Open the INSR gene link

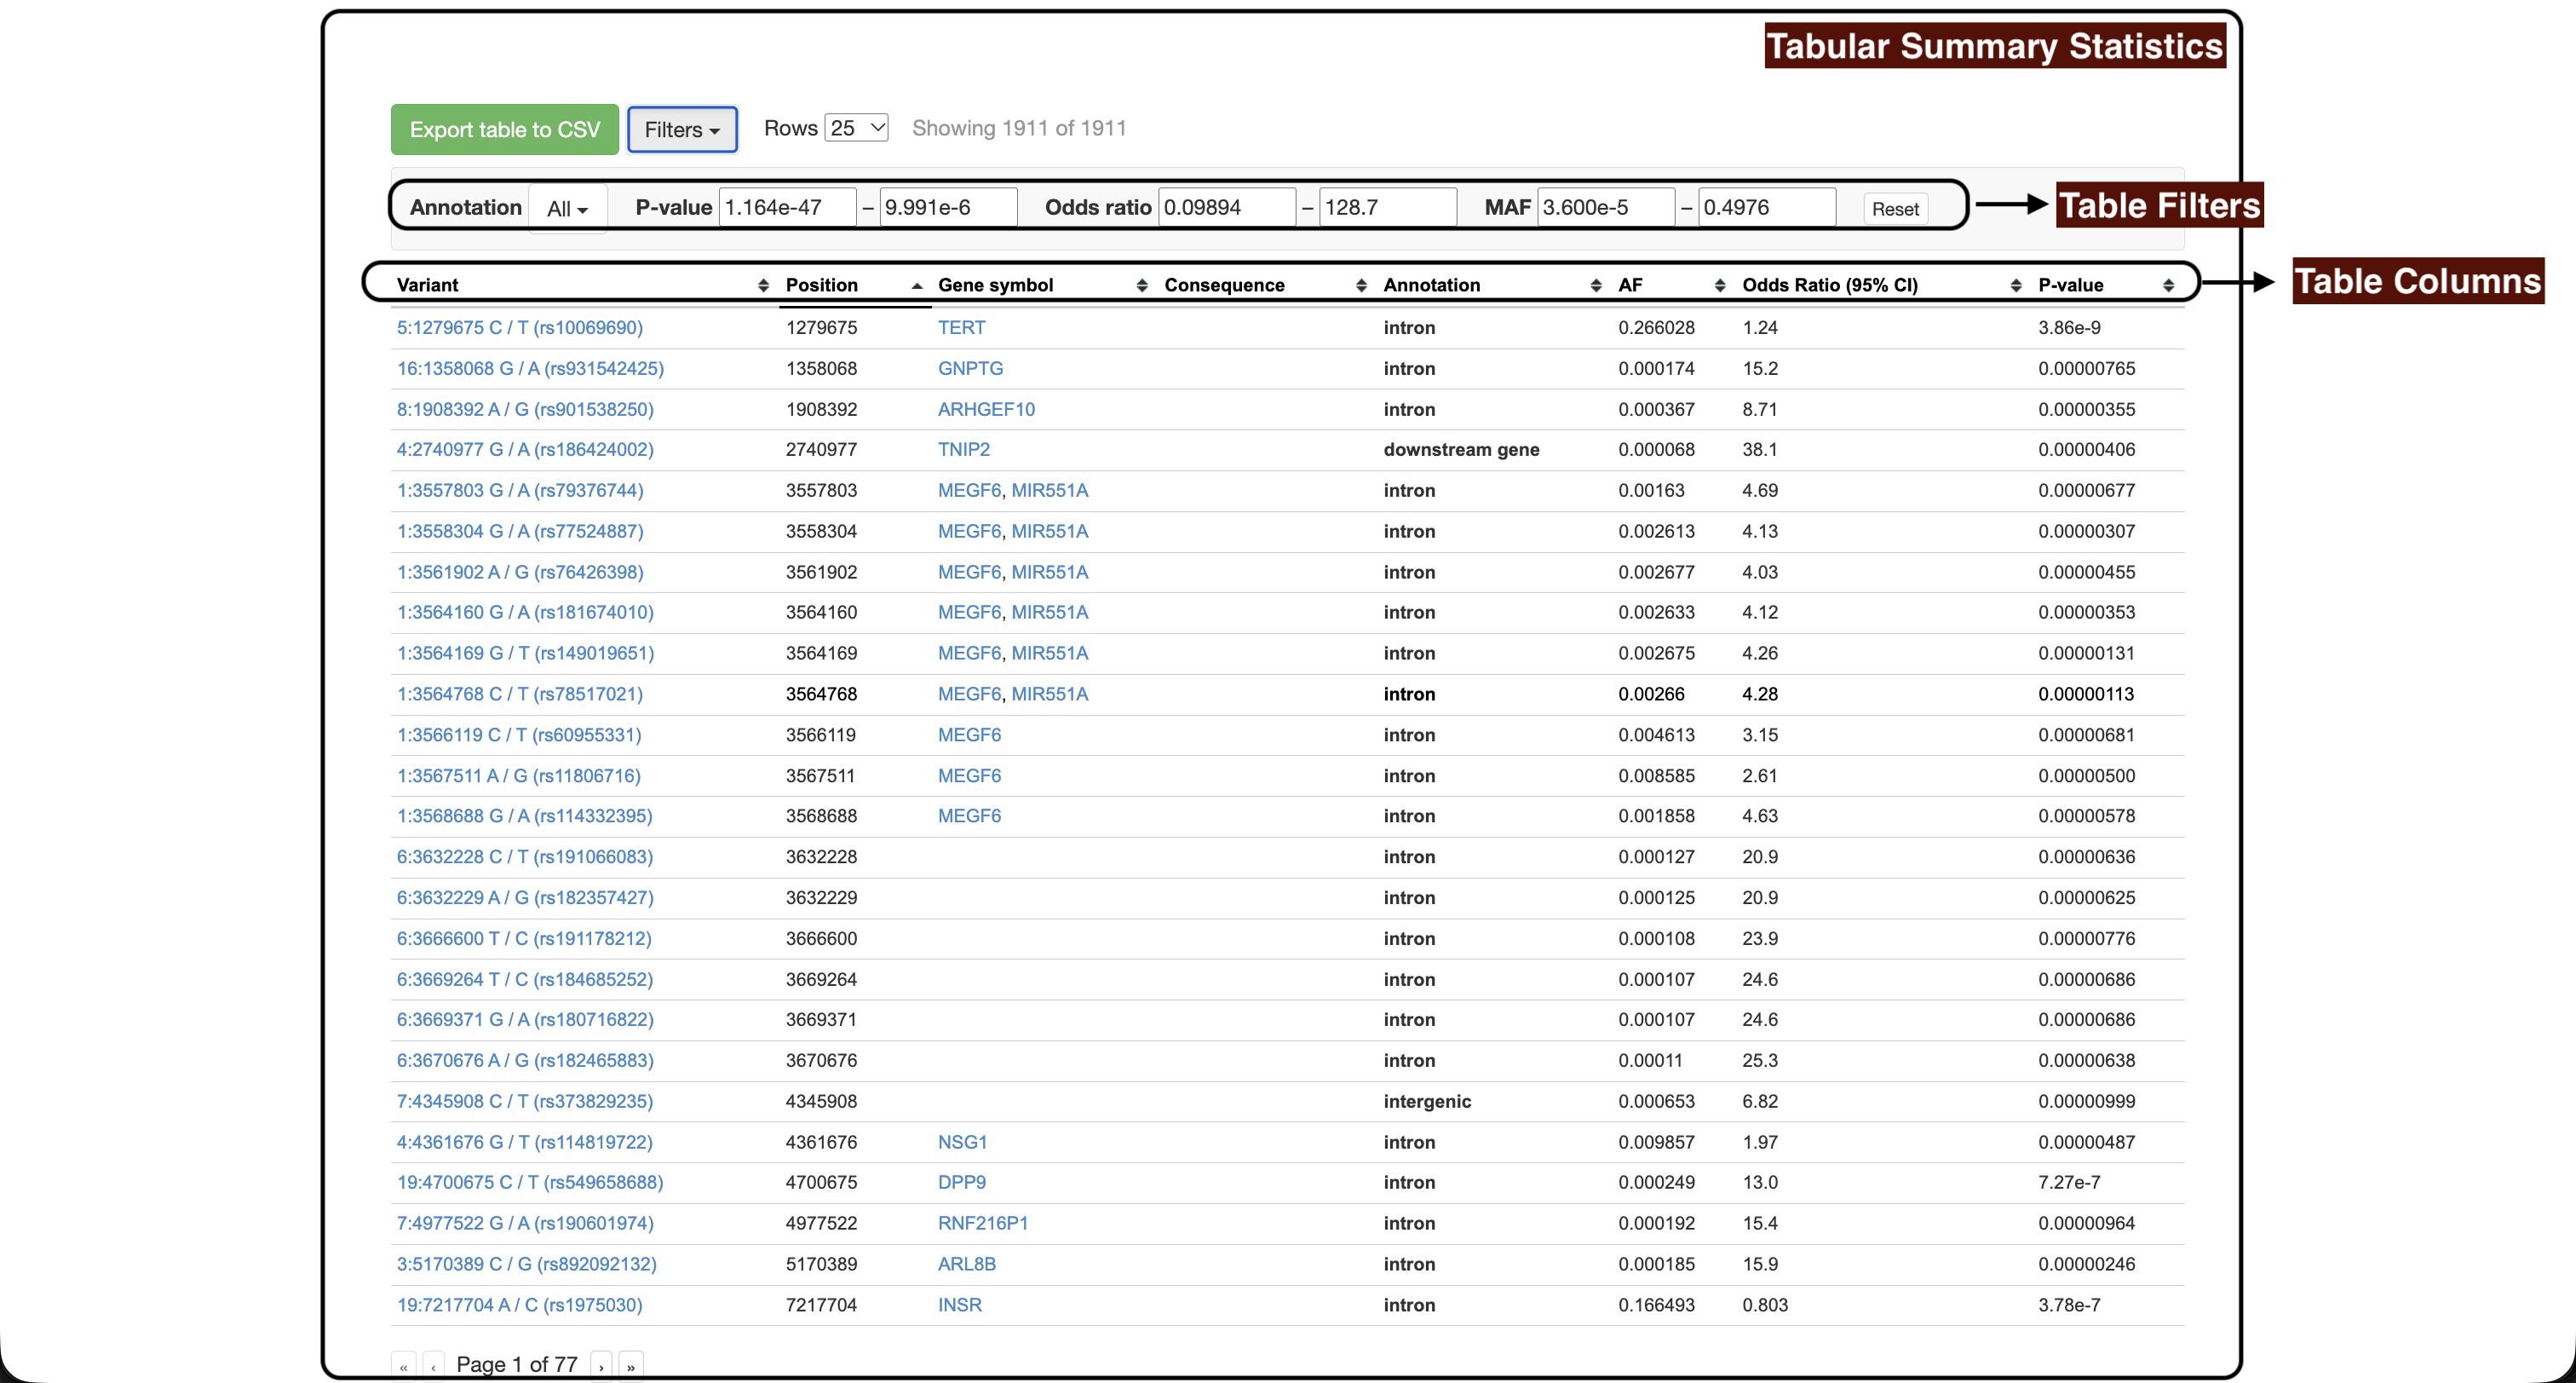coord(959,1305)
